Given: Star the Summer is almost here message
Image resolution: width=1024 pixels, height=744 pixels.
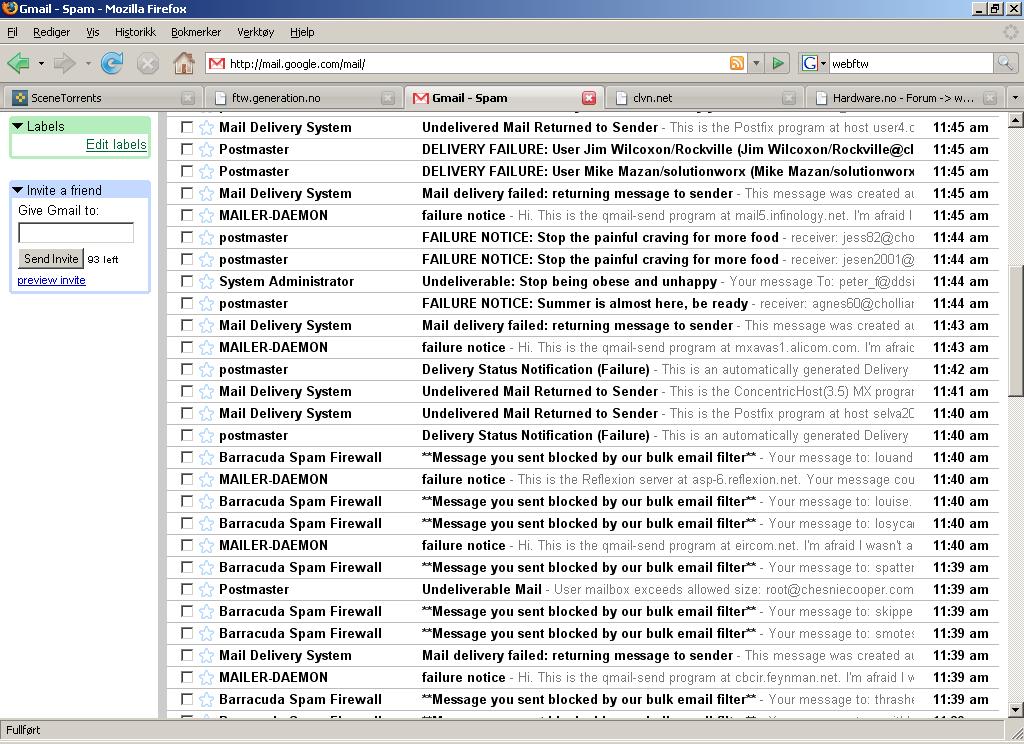Looking at the screenshot, I should coord(206,303).
